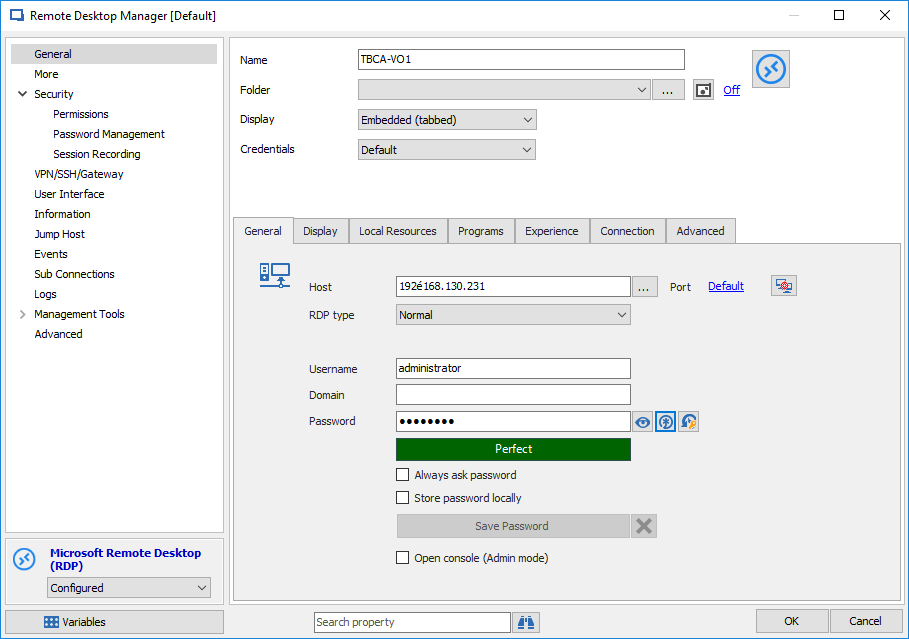Select the General tab

click(263, 231)
